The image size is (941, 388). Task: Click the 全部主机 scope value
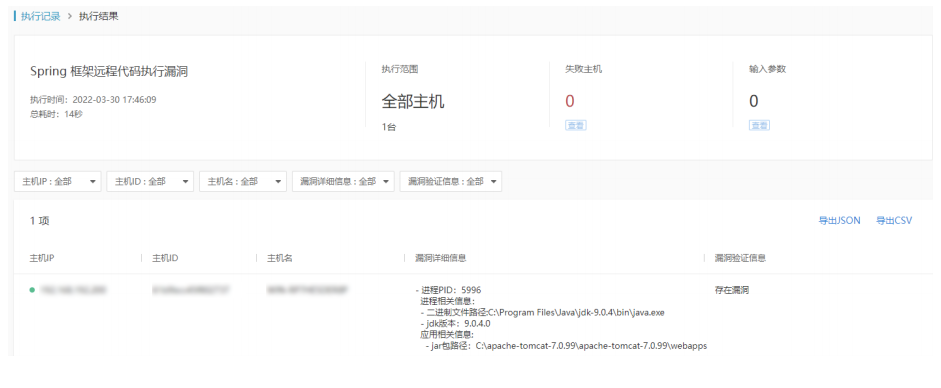point(413,101)
